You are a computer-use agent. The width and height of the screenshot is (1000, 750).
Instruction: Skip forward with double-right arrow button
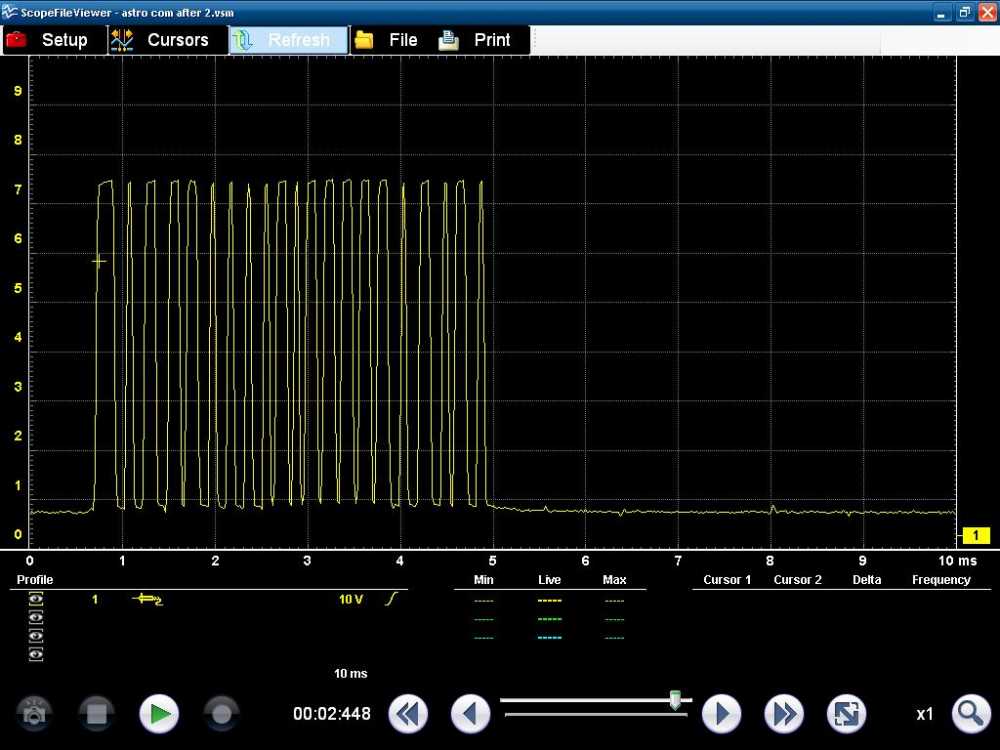[784, 714]
